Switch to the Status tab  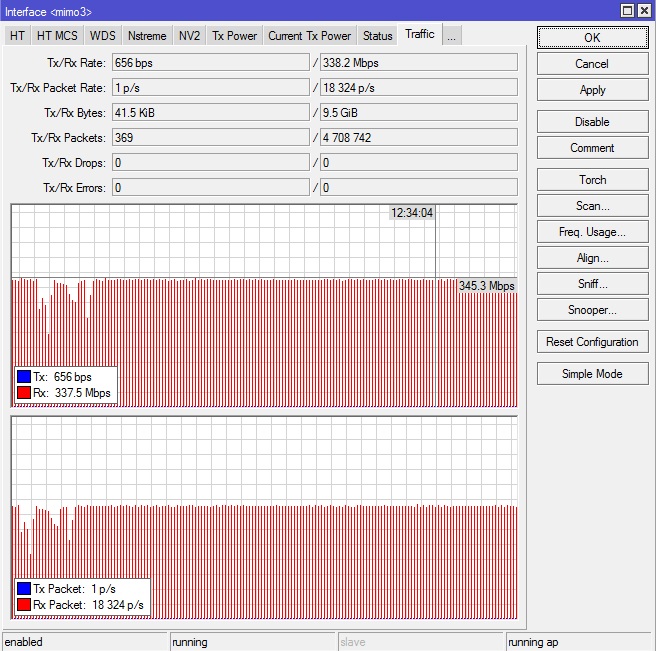(x=377, y=36)
